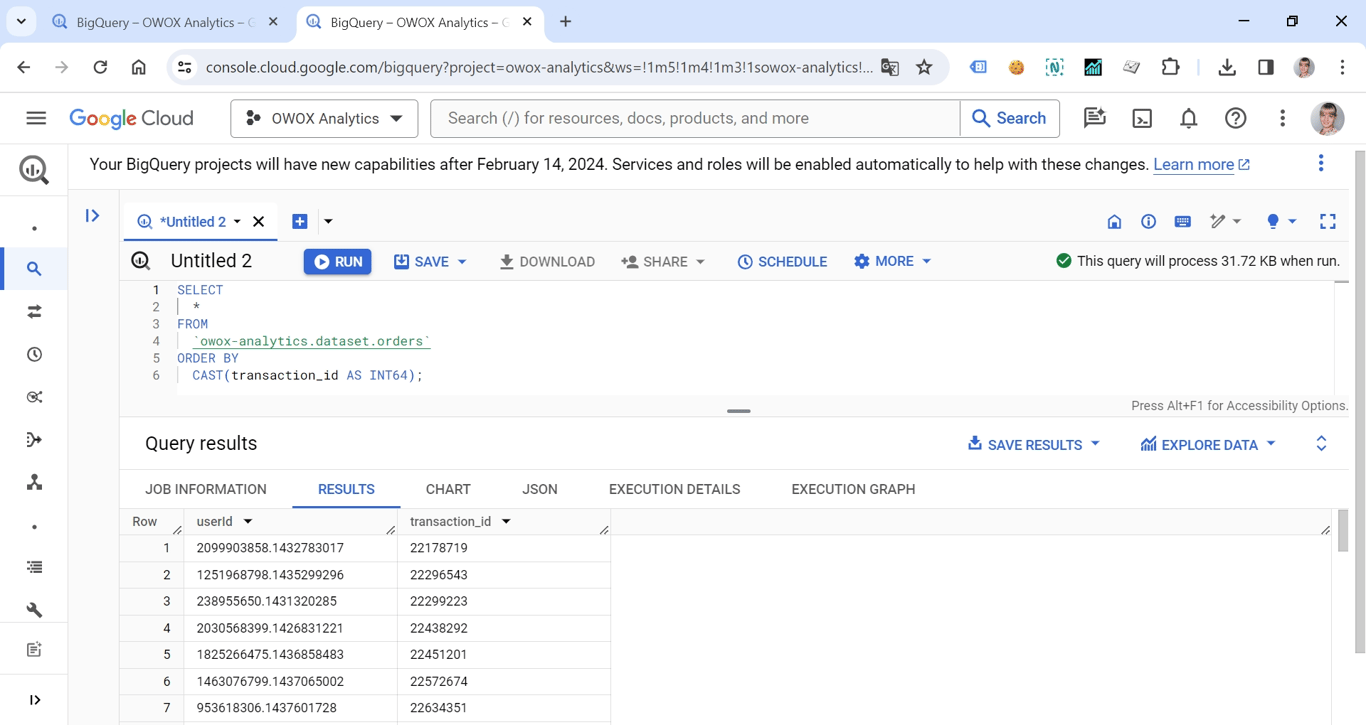Click the BigQuery logo icon in sidebar

pyautogui.click(x=34, y=170)
